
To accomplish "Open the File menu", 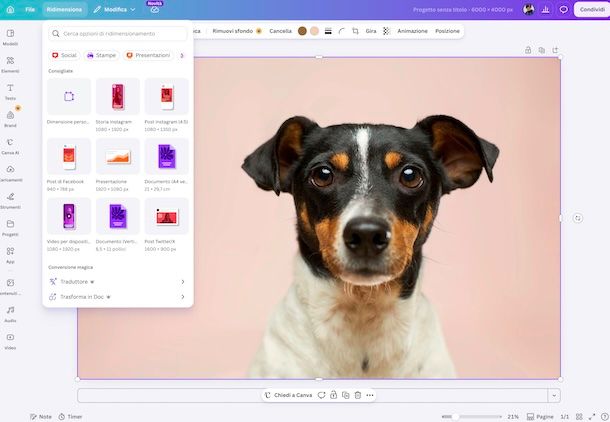I will point(30,9).
